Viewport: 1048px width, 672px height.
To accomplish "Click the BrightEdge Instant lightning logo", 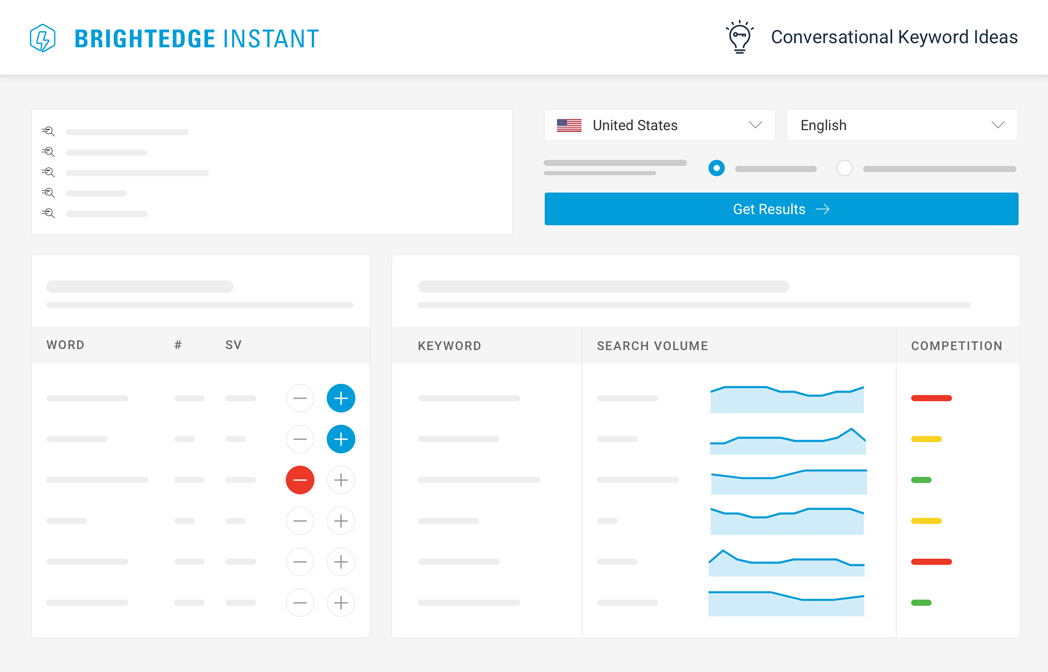I will click(43, 38).
